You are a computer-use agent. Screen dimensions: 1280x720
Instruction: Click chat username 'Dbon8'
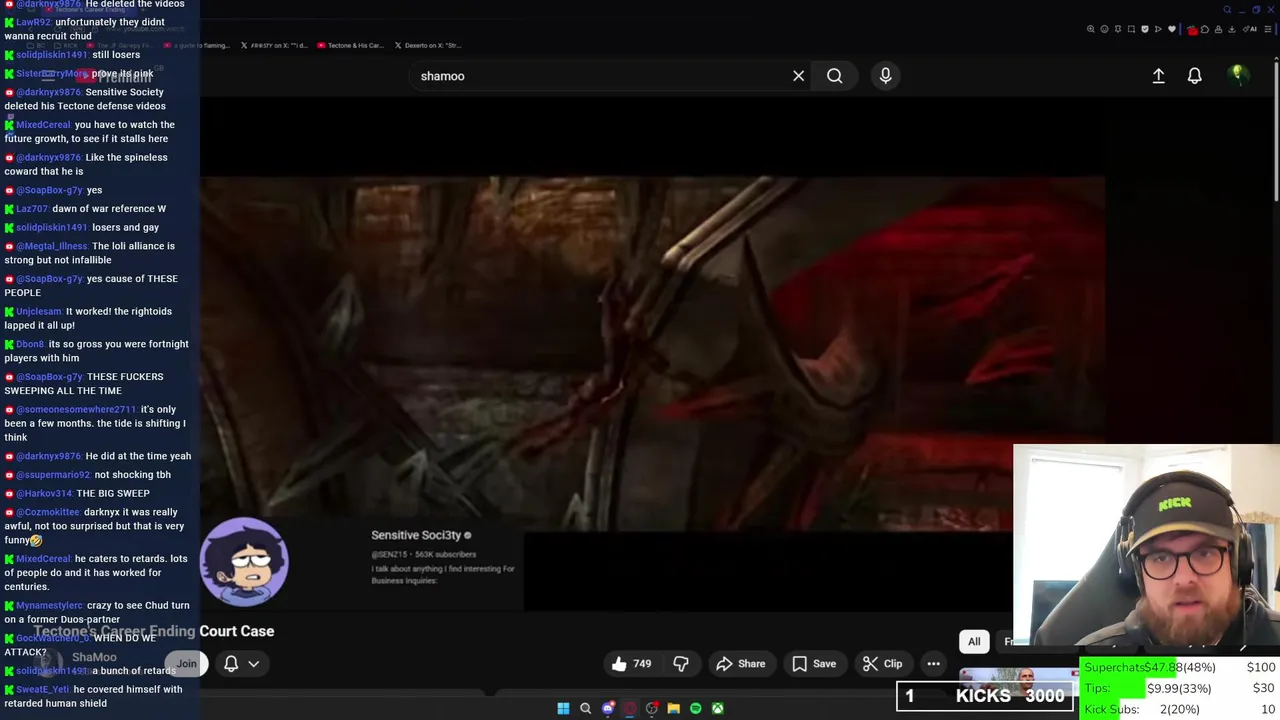pos(30,344)
